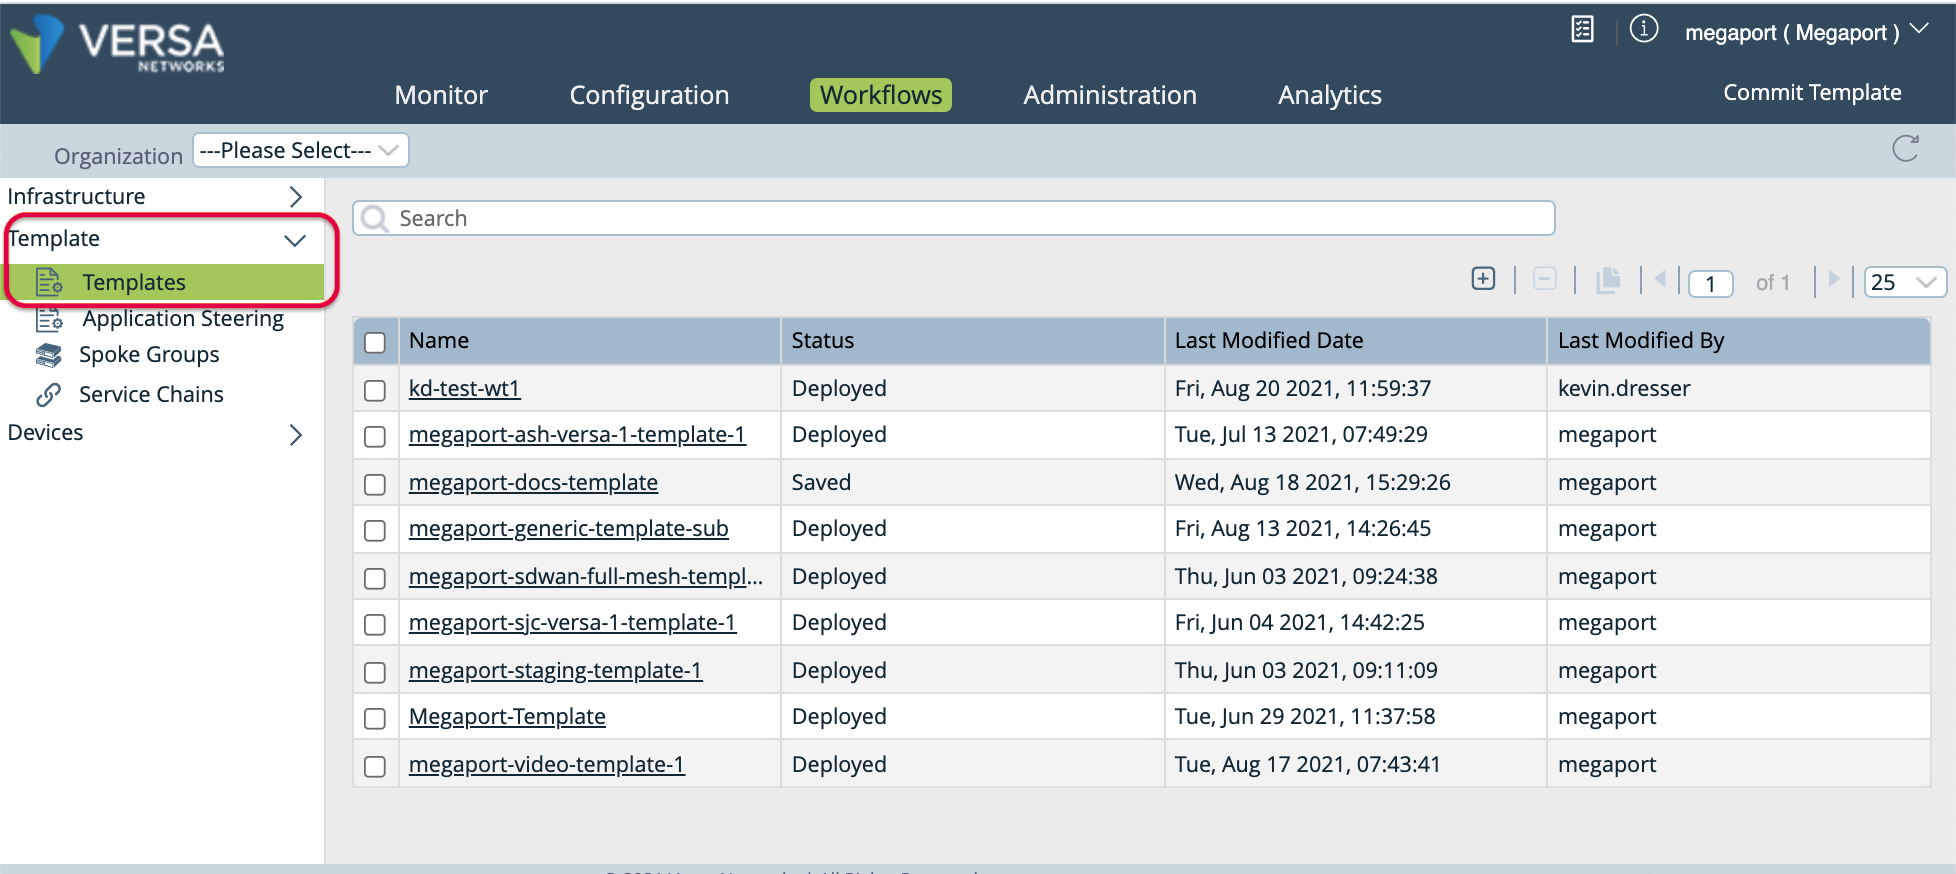Open the Analytics tab

pos(1329,95)
